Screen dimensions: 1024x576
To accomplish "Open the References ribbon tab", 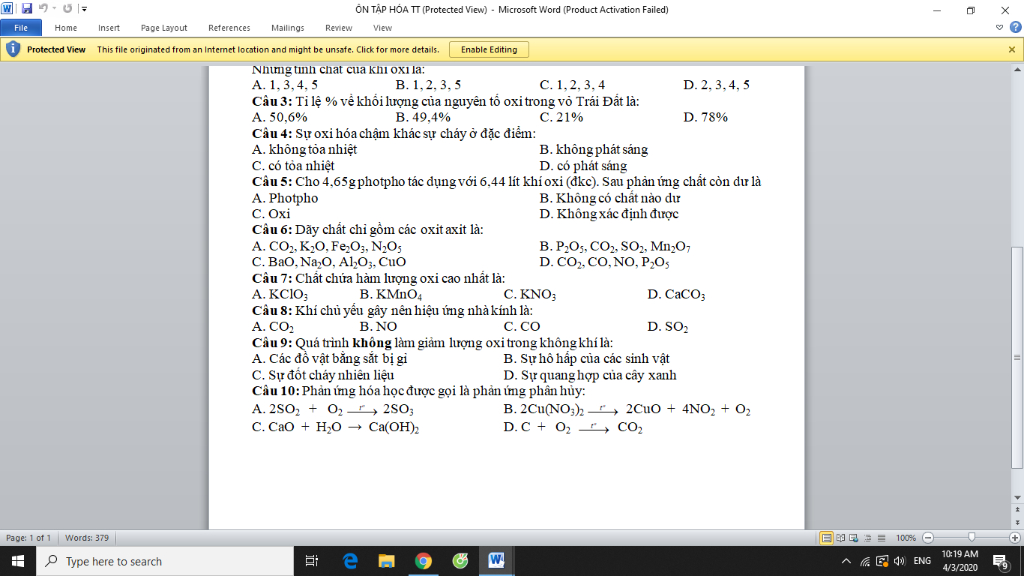I will 229,28.
